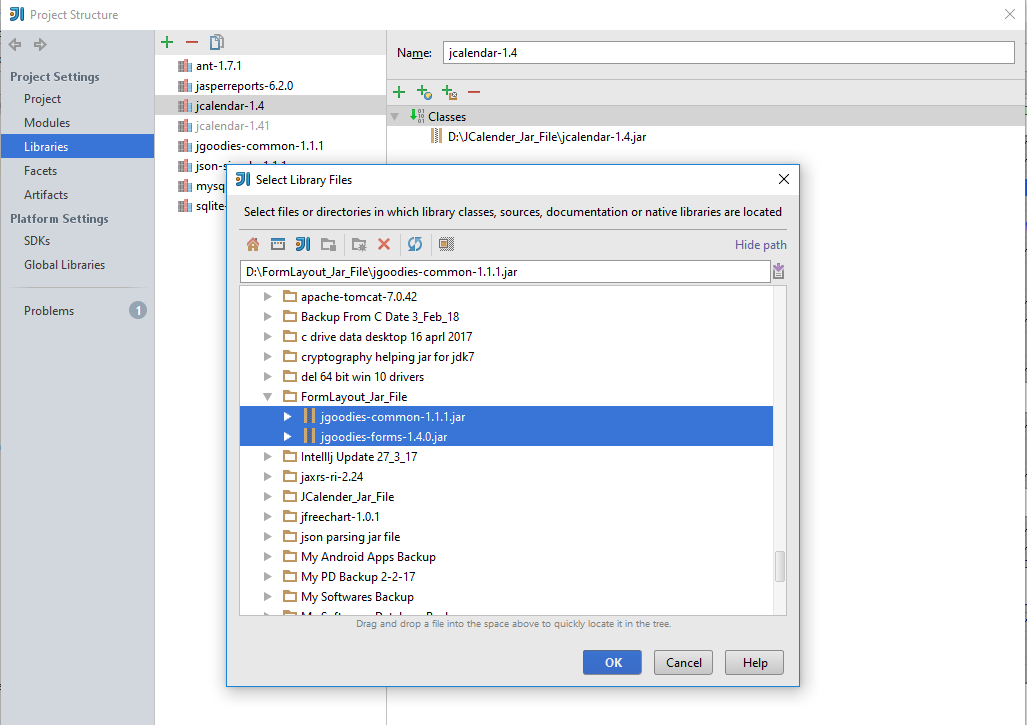1027x725 pixels.
Task: Toggle show hidden files in the dialog
Action: pos(446,244)
